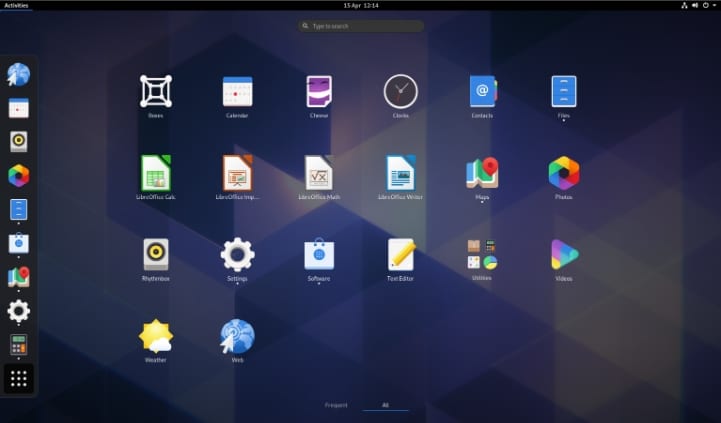Screen dimensions: 721x423
Task: Click in the Type to search field
Action: (361, 26)
